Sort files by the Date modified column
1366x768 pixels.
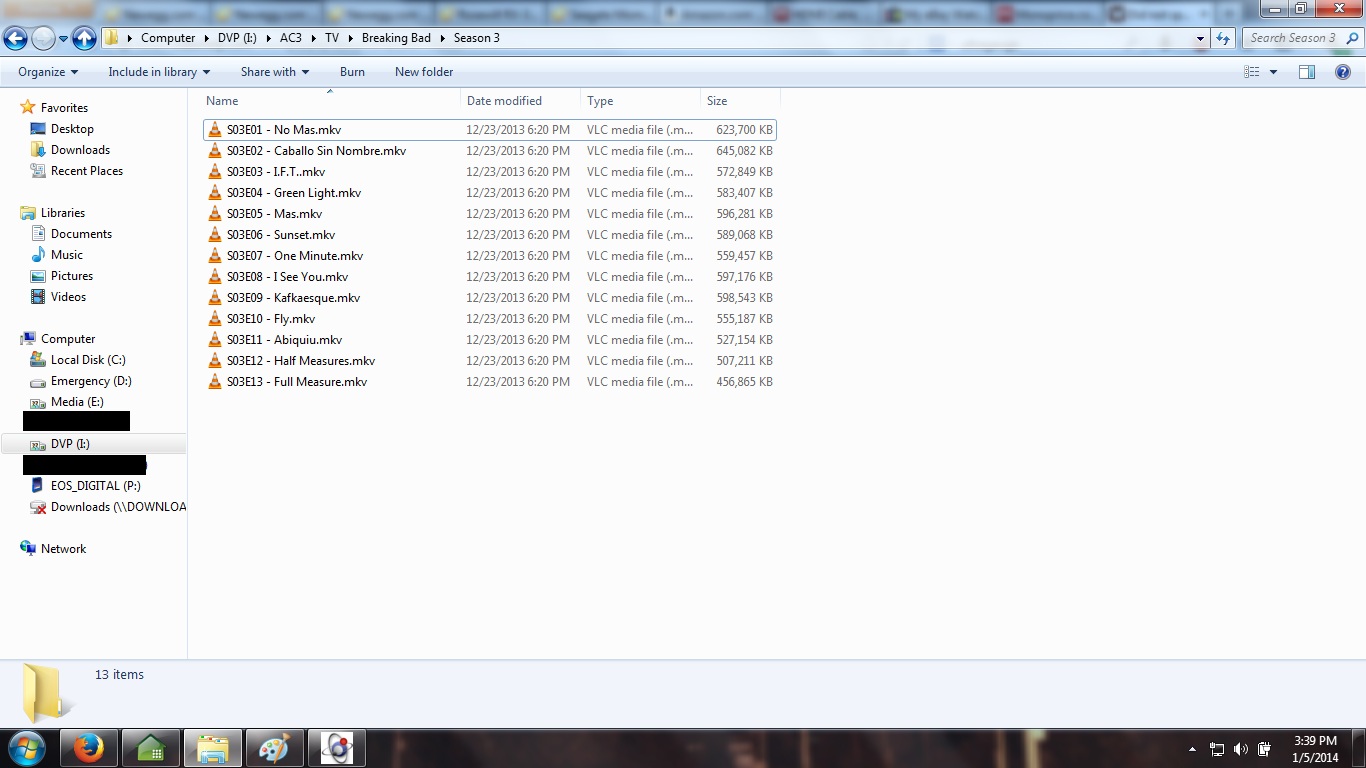[521, 101]
